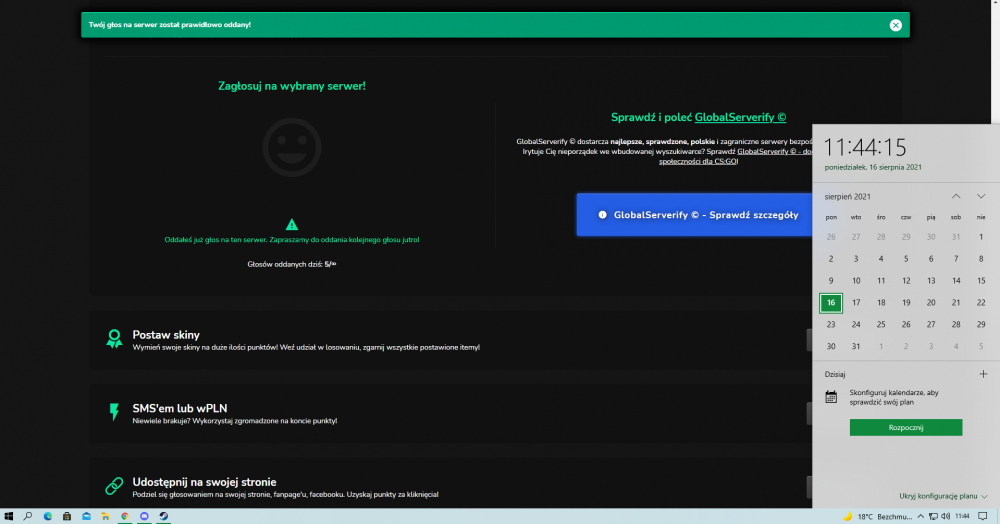
Task: Open Udostępnij na swojej stronie option
Action: tap(204, 482)
